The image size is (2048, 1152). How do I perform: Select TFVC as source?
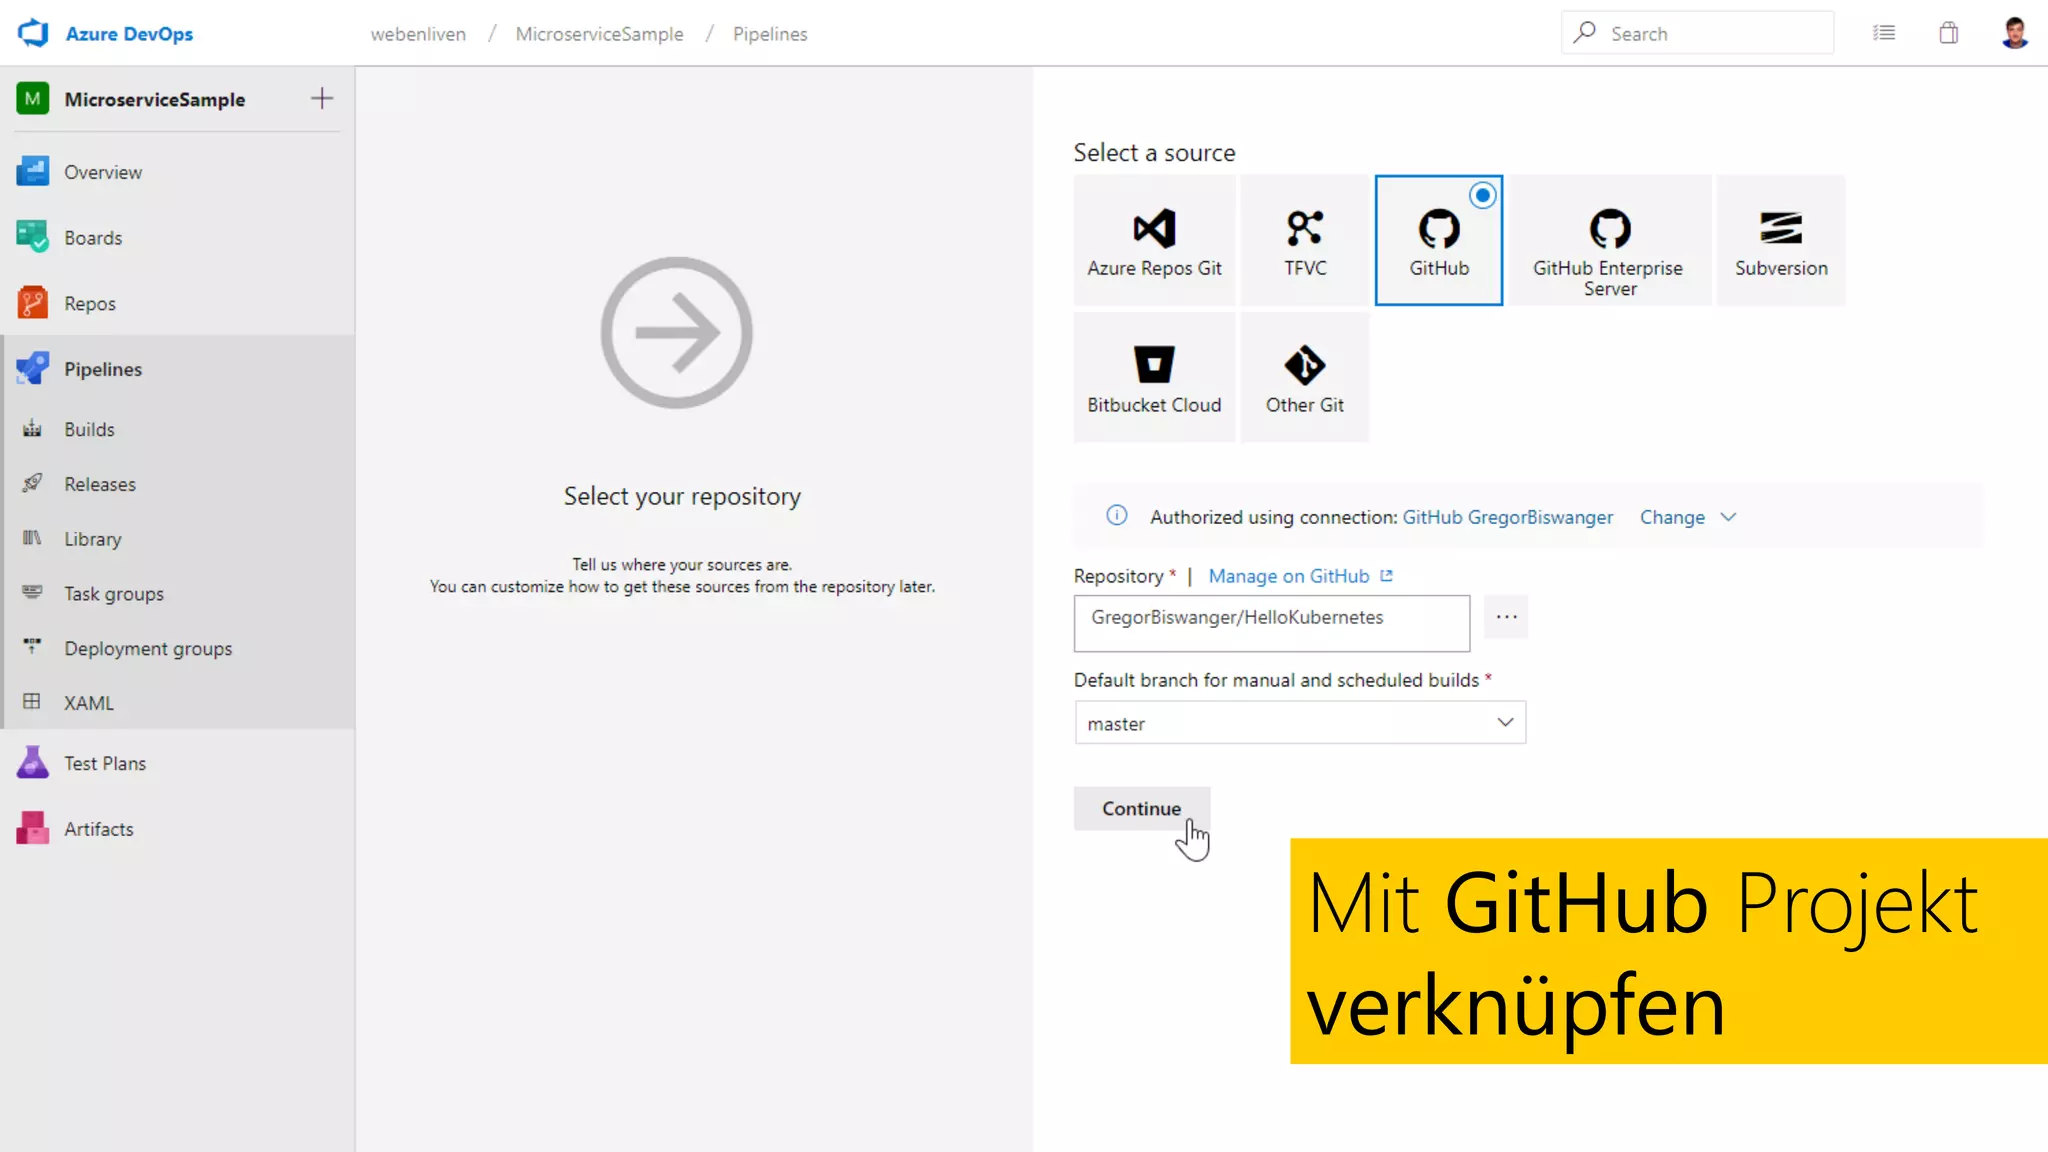[1305, 240]
